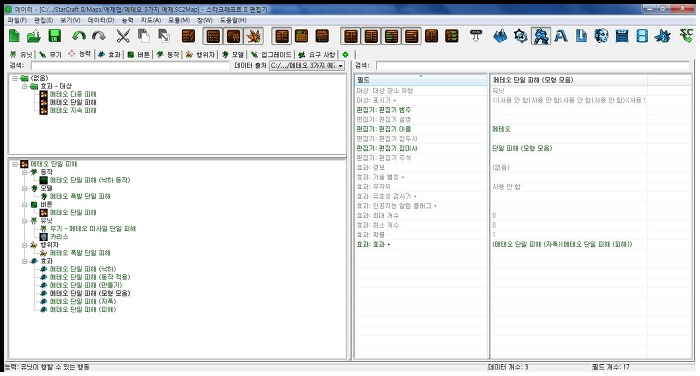Click the blue creature module icon
This screenshot has height=376, width=700.
pos(662,36)
